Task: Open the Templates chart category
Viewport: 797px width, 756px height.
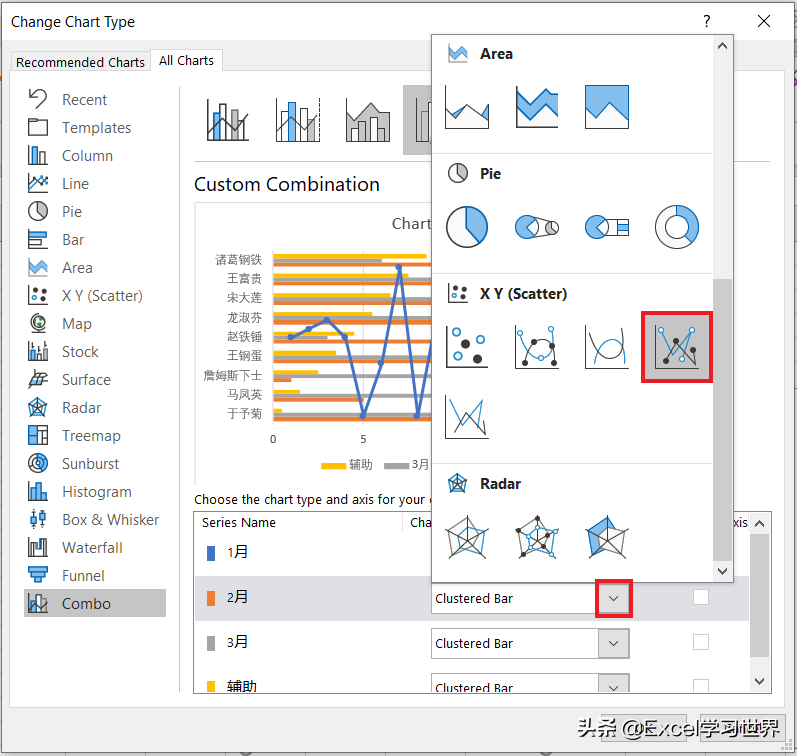Action: point(96,128)
